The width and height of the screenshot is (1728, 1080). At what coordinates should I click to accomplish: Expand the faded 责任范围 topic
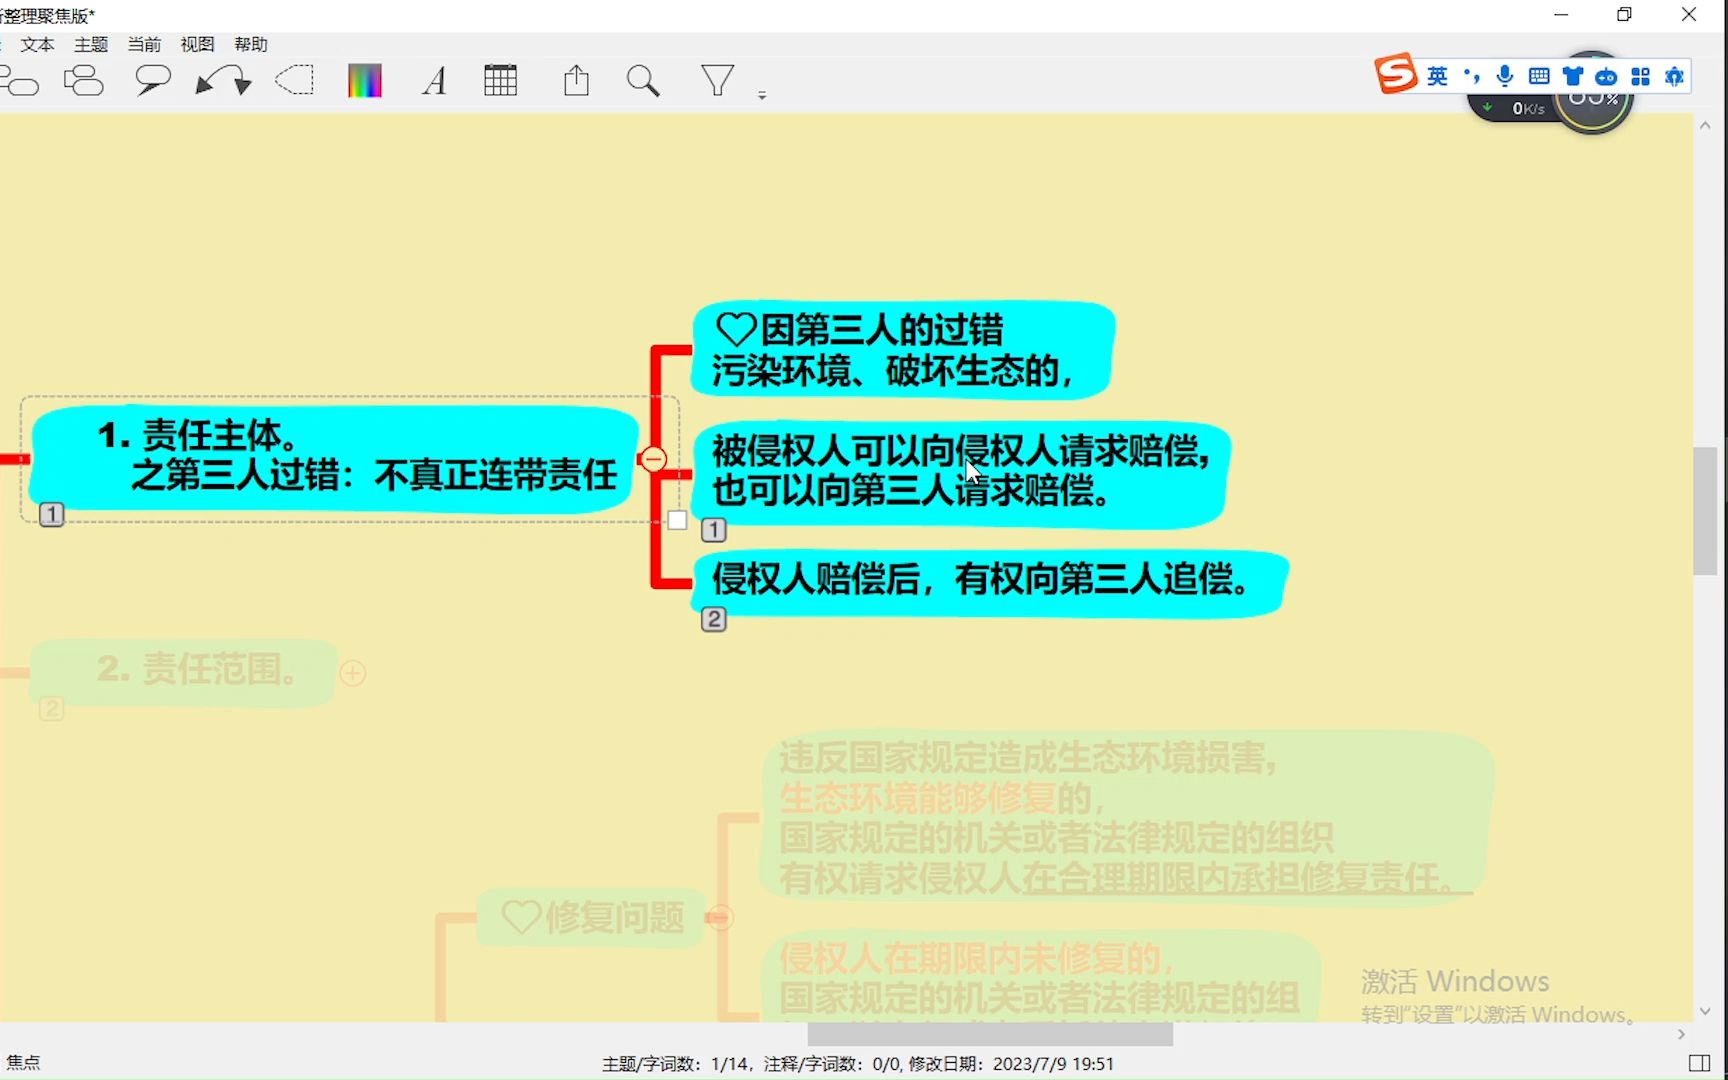click(x=352, y=673)
